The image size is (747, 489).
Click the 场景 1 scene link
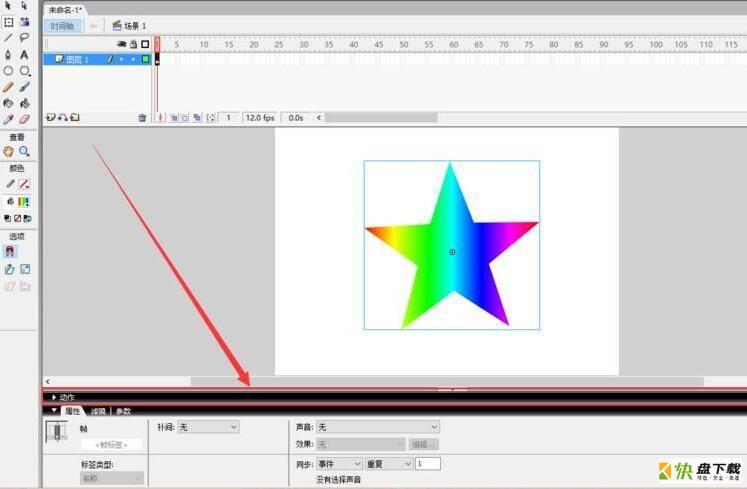[130, 26]
